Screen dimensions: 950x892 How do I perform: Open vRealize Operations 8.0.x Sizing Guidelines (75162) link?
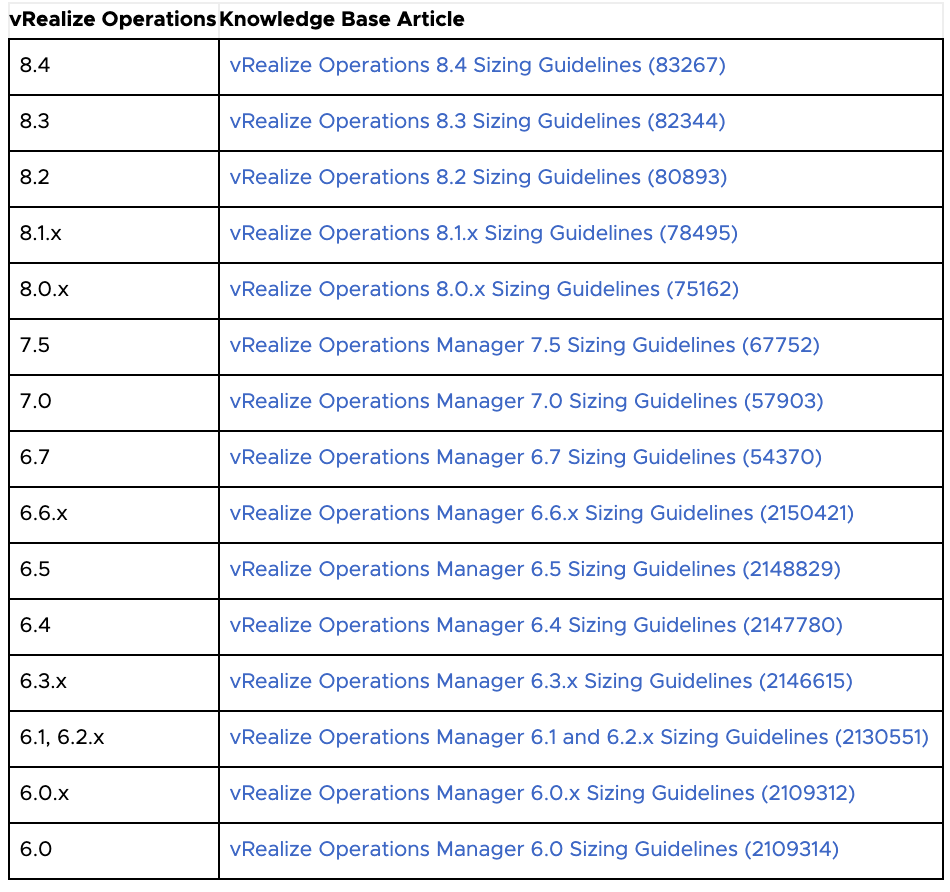(484, 289)
